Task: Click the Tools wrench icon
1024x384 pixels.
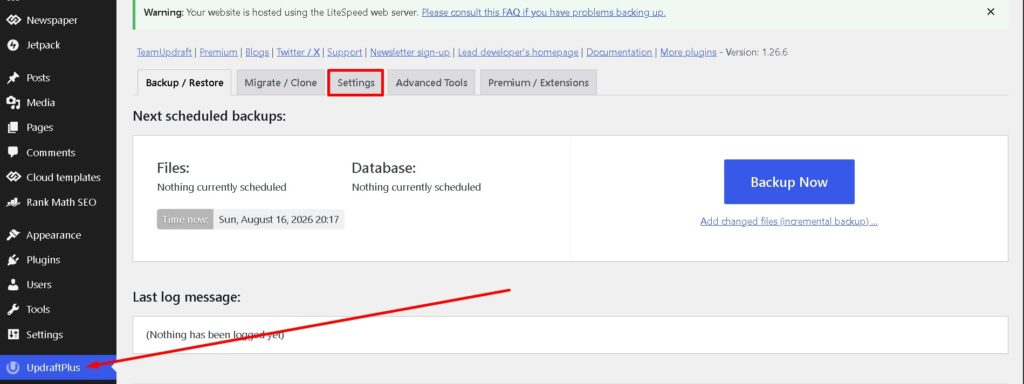Action: point(12,310)
